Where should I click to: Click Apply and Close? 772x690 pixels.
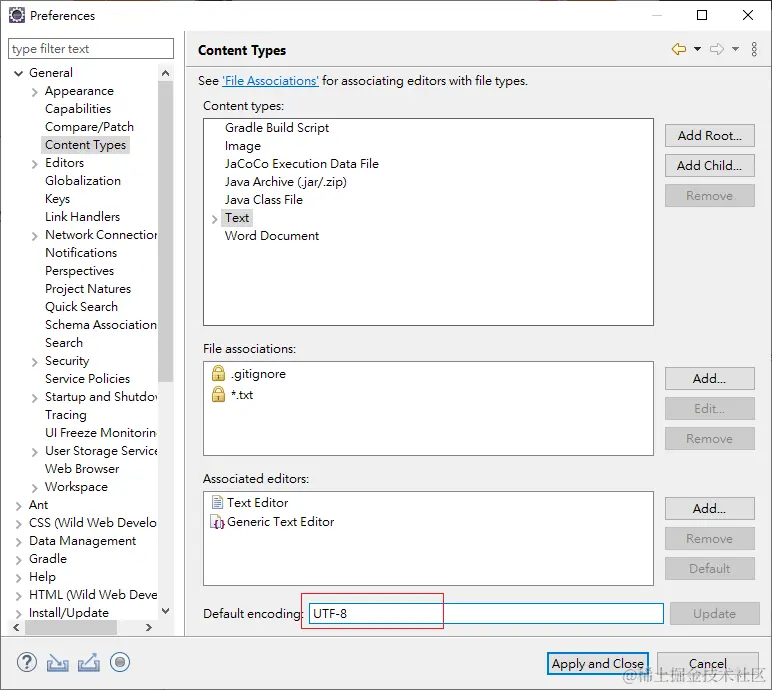[598, 663]
